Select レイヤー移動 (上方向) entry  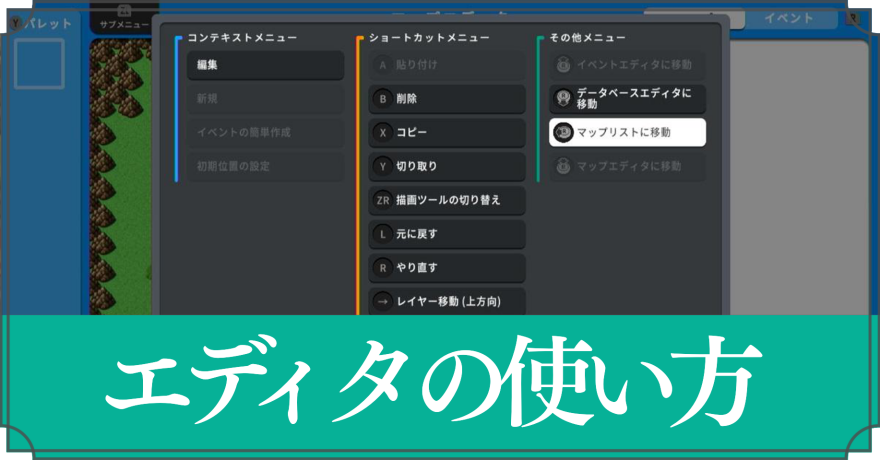coord(447,301)
